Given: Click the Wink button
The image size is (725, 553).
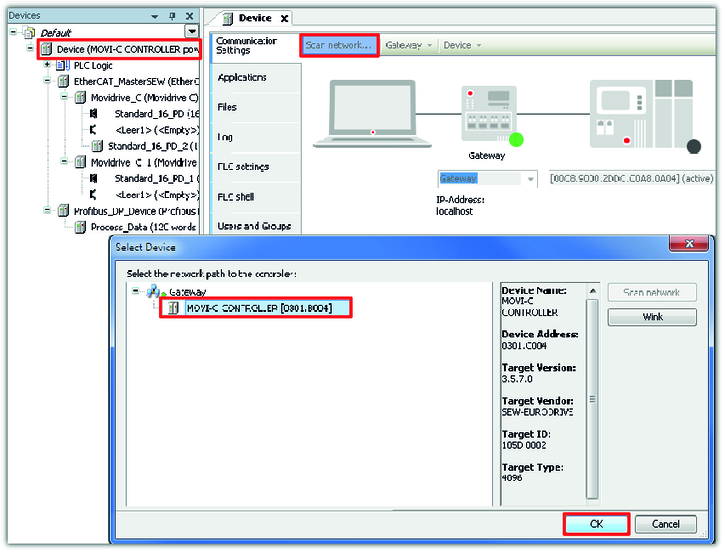Looking at the screenshot, I should click(652, 317).
